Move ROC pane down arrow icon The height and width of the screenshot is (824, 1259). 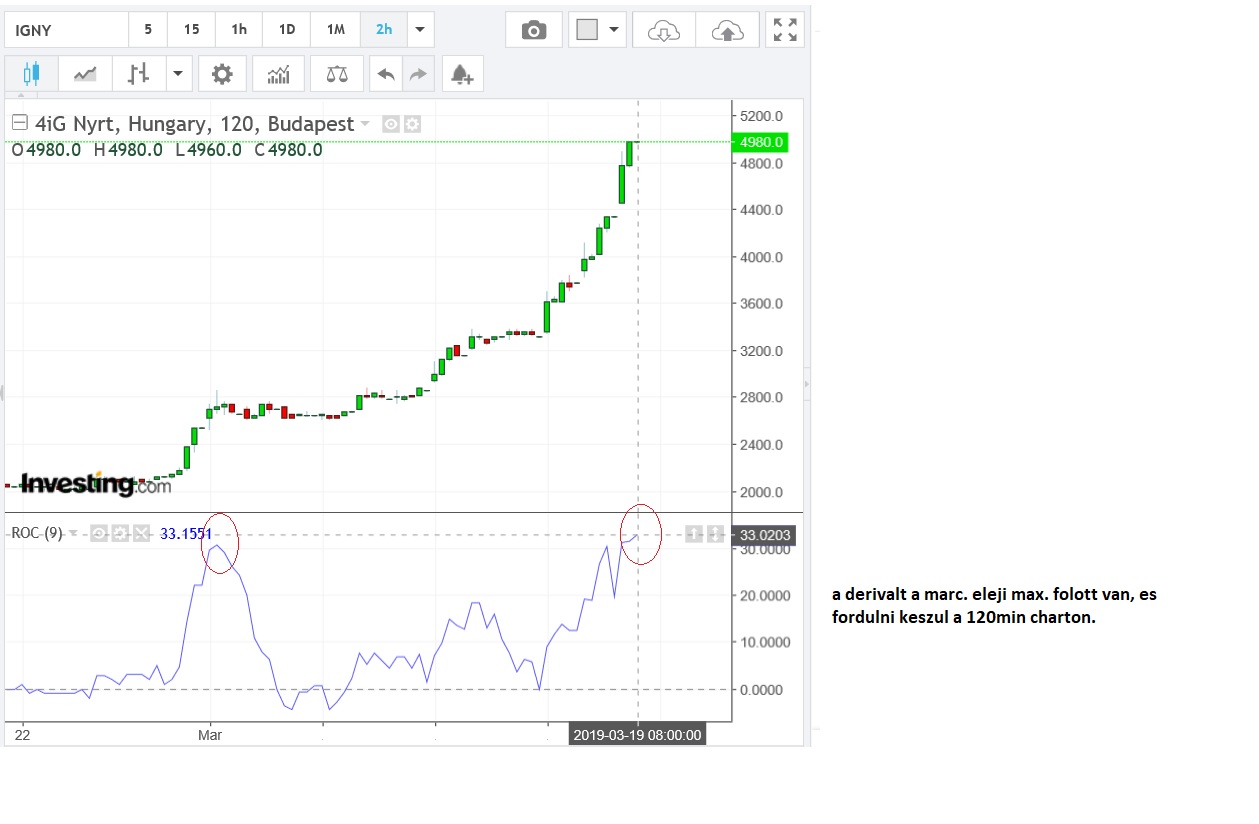[715, 534]
